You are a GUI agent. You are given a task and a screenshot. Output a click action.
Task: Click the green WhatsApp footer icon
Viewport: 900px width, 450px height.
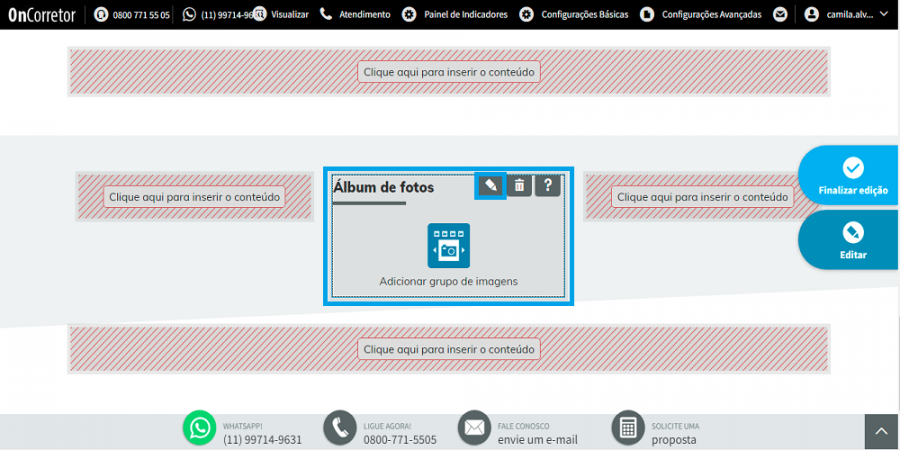(x=199, y=428)
